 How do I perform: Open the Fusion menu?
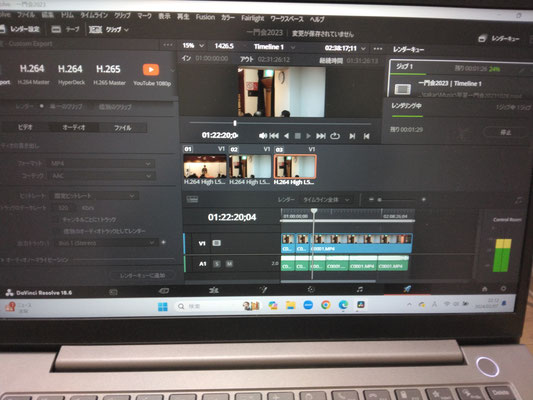(x=205, y=17)
